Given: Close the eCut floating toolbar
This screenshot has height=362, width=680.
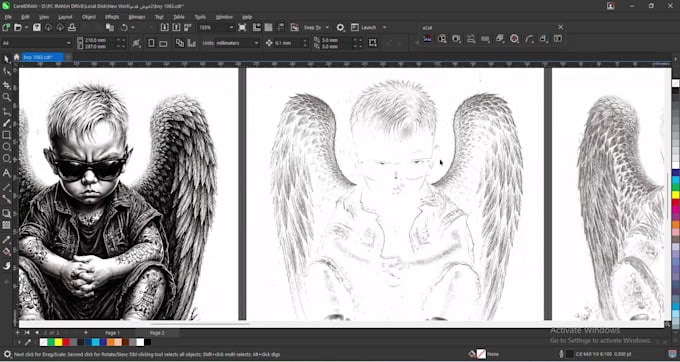Looking at the screenshot, I should (x=560, y=27).
